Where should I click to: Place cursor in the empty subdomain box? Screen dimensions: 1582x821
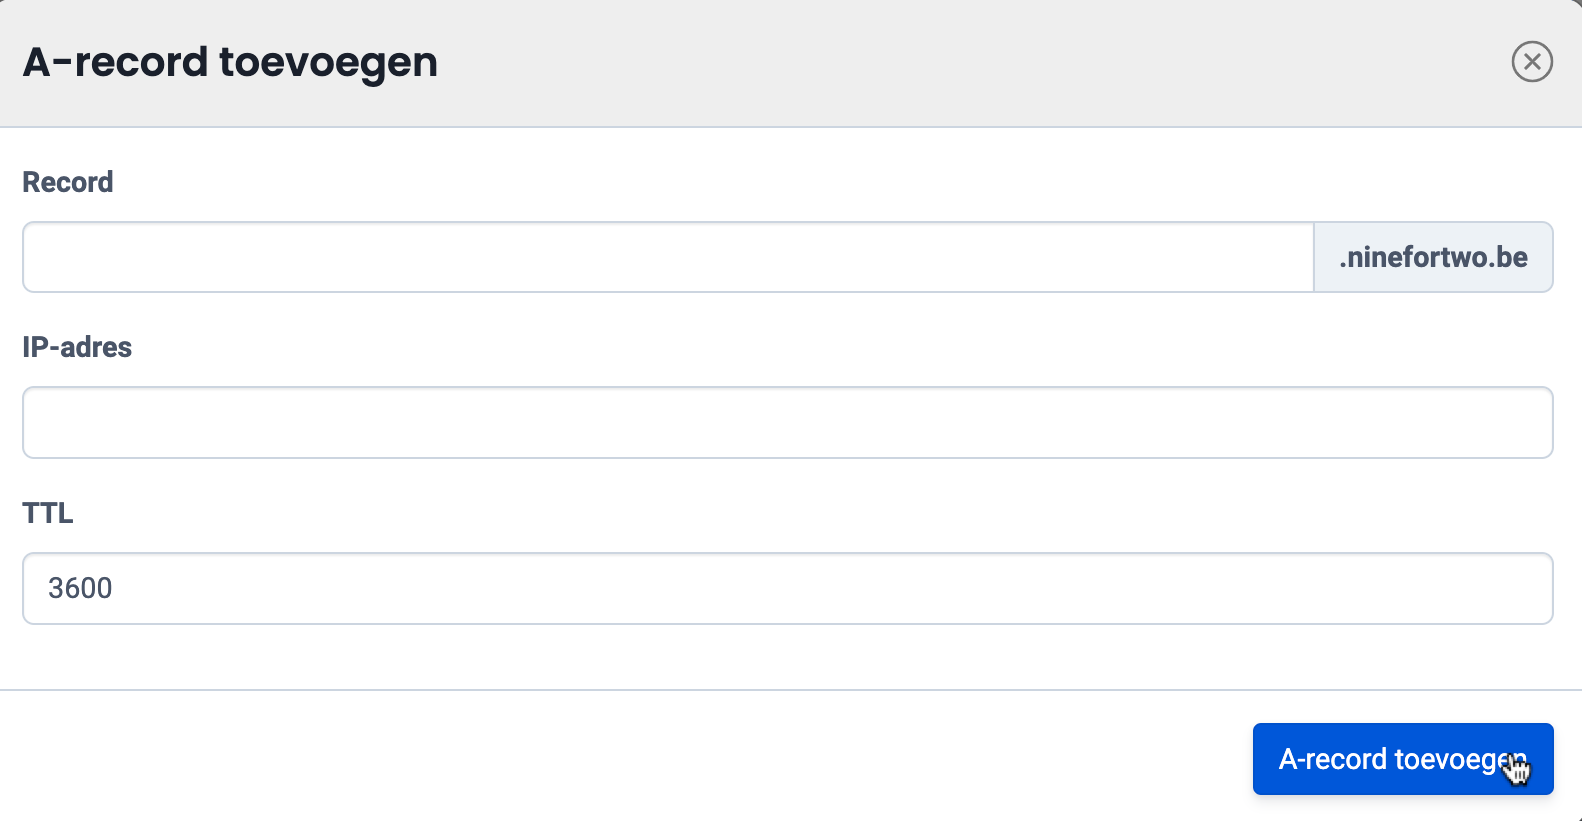click(668, 257)
